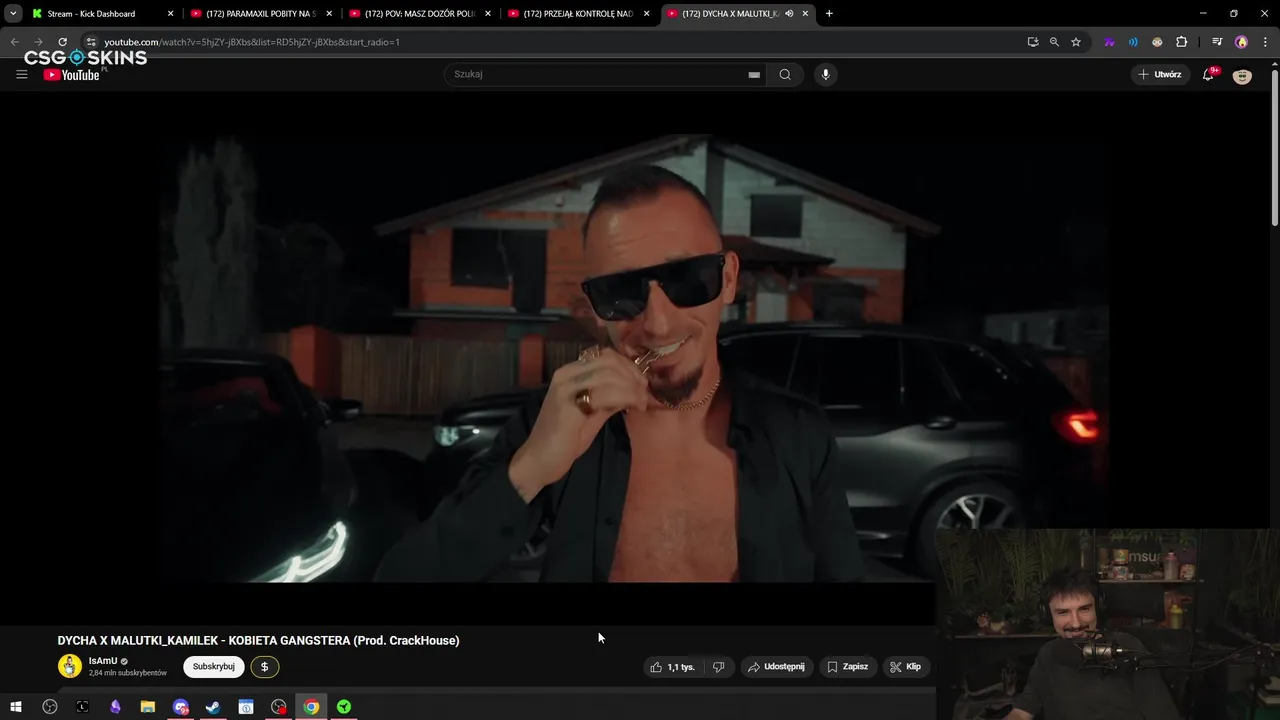This screenshot has height=720, width=1280.
Task: Click the dollar sign thanks button
Action: 264,667
